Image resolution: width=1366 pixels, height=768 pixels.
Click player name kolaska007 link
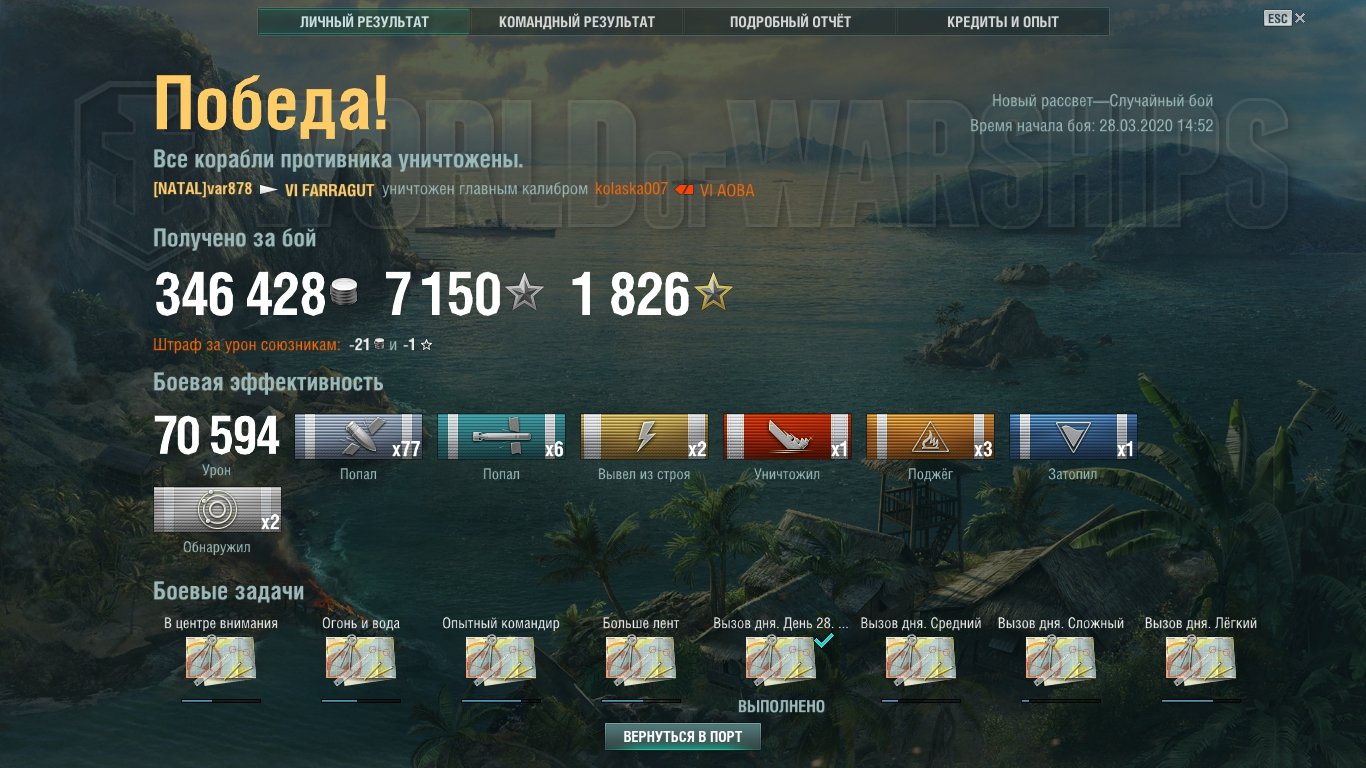click(631, 189)
